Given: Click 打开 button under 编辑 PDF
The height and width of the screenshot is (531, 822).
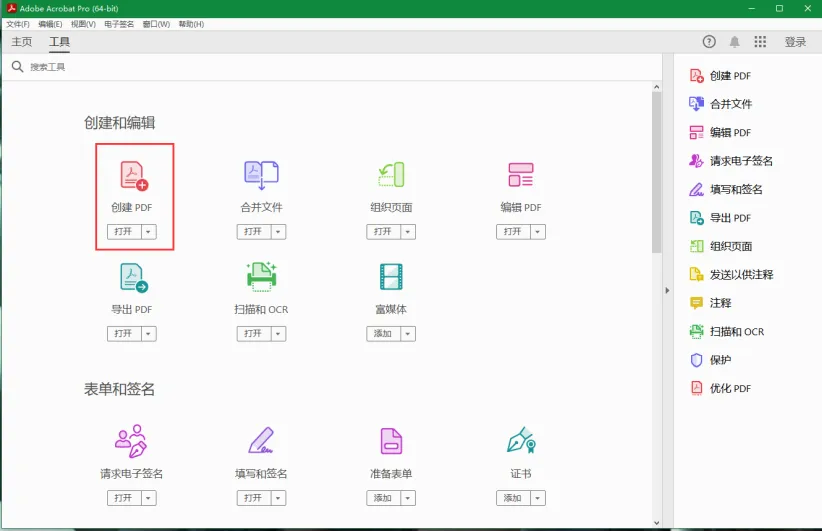Looking at the screenshot, I should coord(513,232).
